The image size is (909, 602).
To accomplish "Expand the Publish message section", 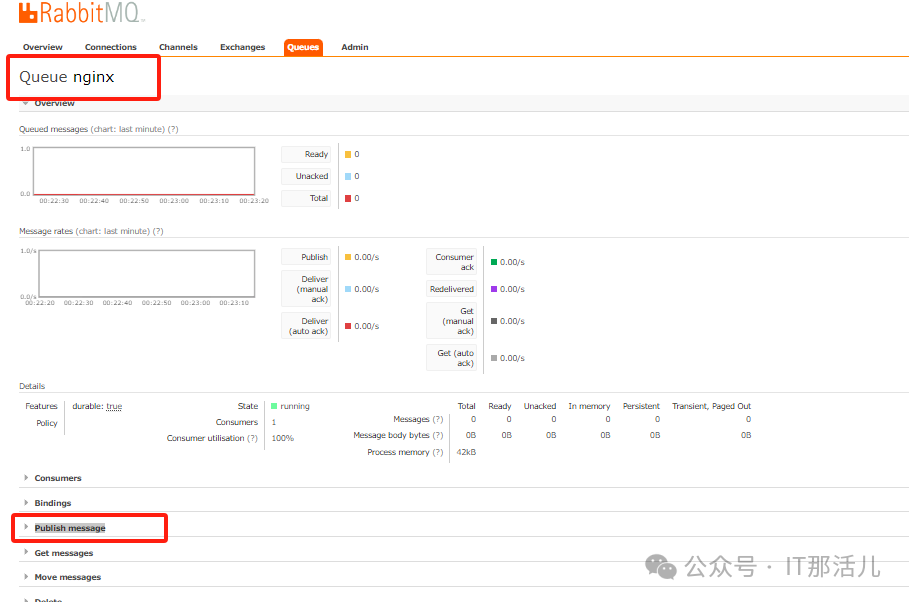I will click(70, 528).
